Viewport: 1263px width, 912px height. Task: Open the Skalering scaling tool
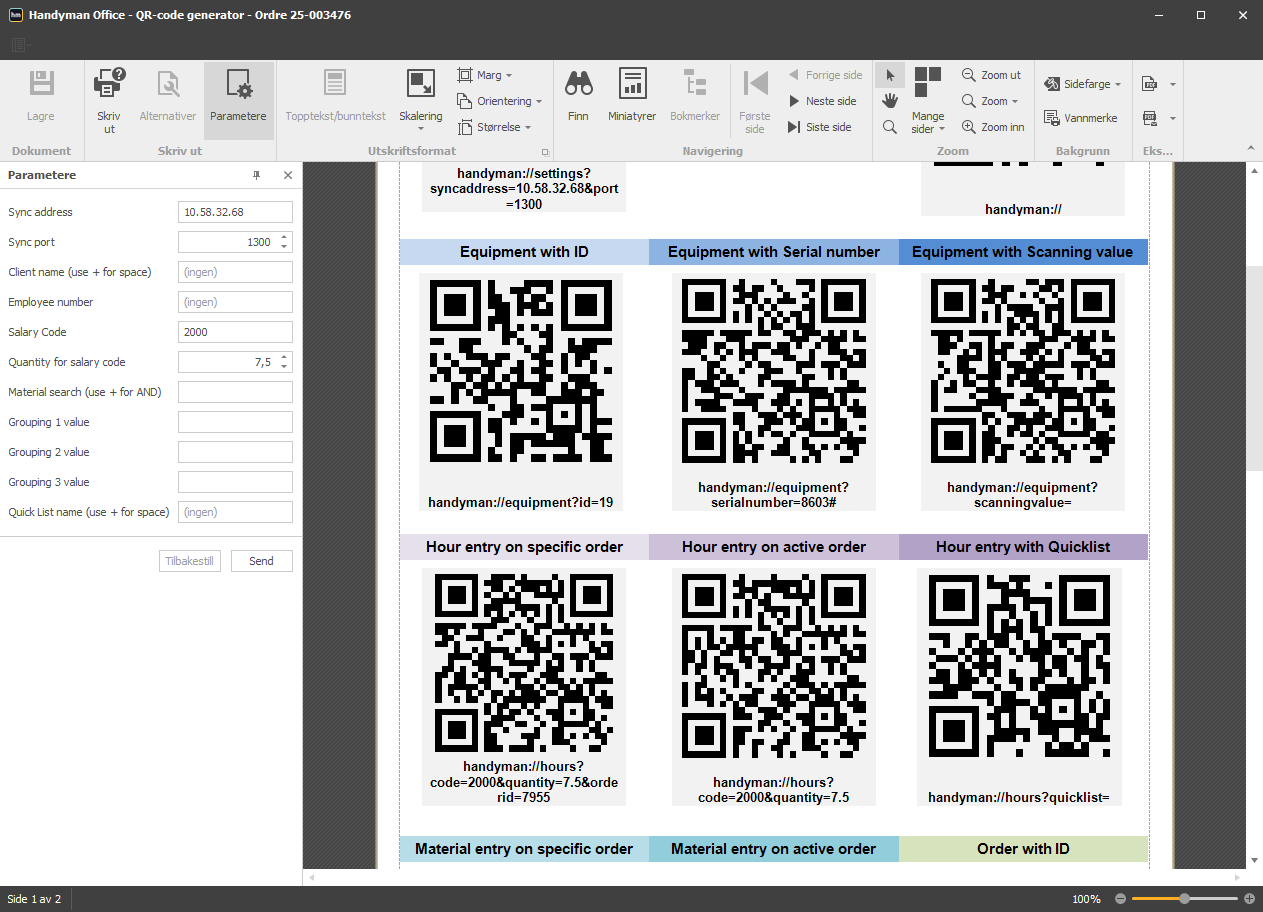420,100
